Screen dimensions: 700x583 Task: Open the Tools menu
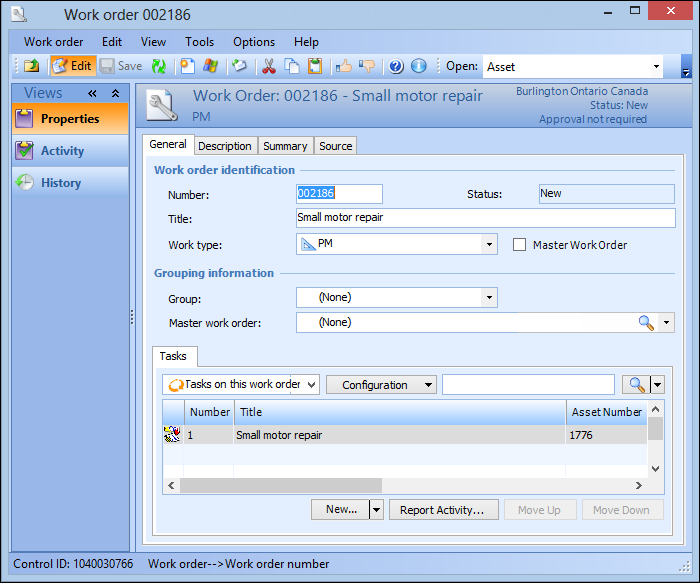[x=199, y=42]
